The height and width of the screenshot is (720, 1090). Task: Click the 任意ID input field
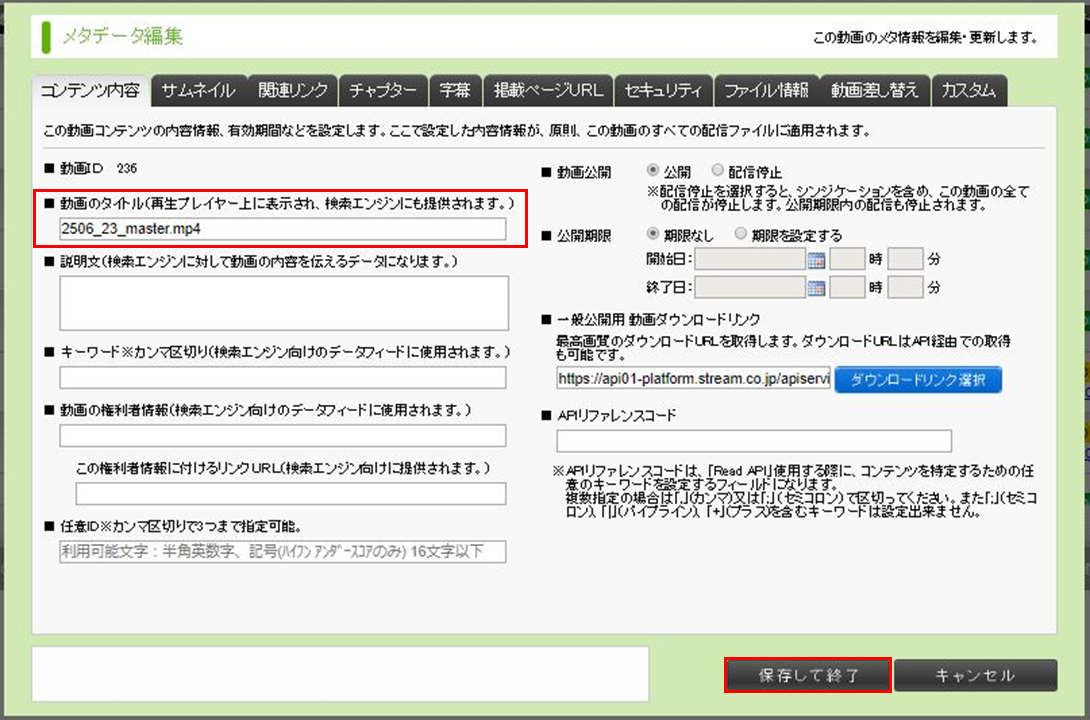point(283,552)
